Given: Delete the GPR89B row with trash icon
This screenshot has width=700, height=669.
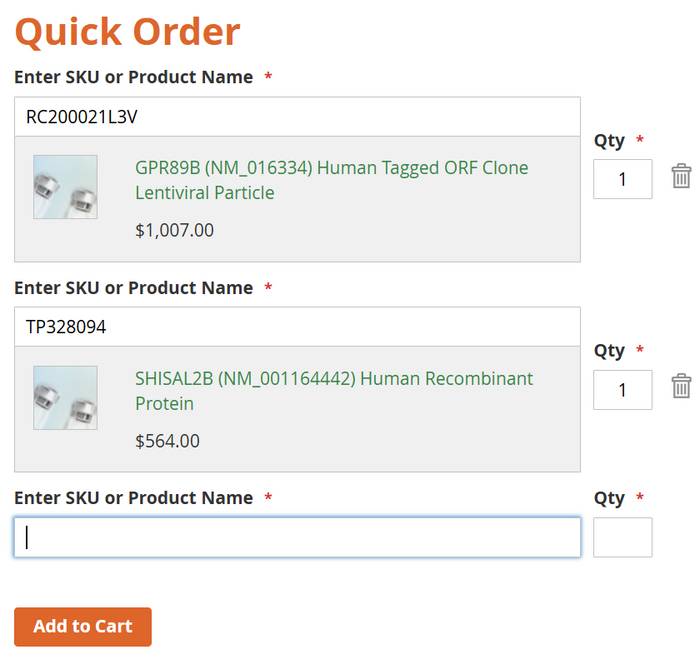Looking at the screenshot, I should coord(681,176).
